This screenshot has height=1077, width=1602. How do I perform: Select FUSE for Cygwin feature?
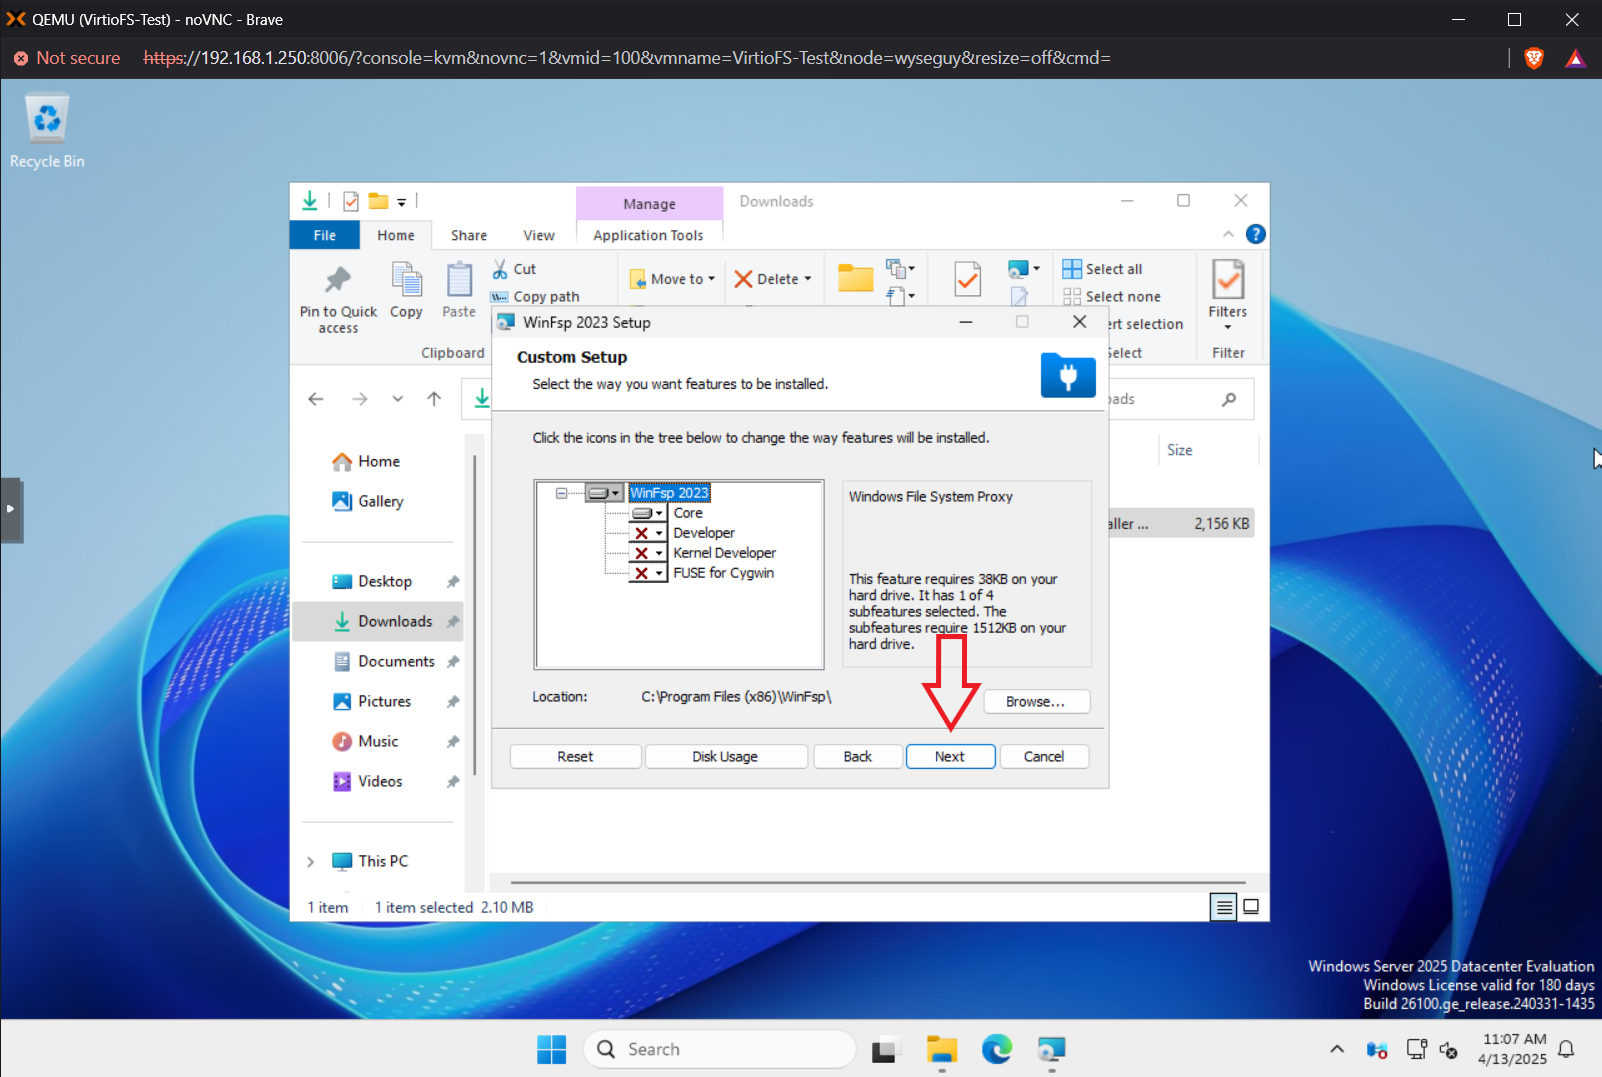(x=723, y=573)
